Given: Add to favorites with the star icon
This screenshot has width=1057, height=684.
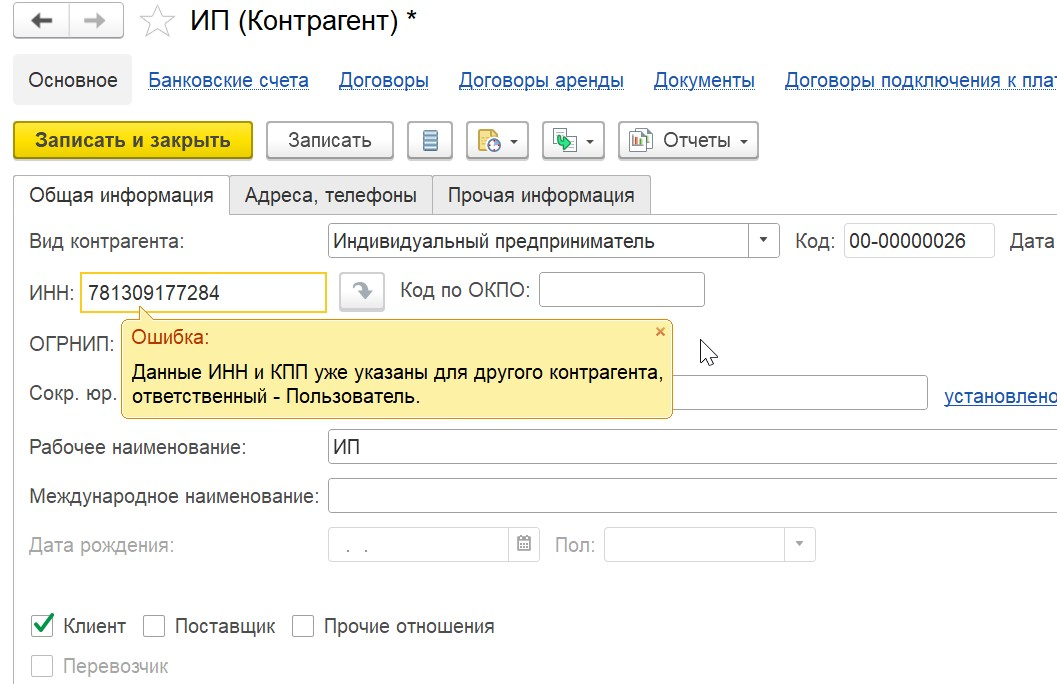Looking at the screenshot, I should click(x=156, y=21).
